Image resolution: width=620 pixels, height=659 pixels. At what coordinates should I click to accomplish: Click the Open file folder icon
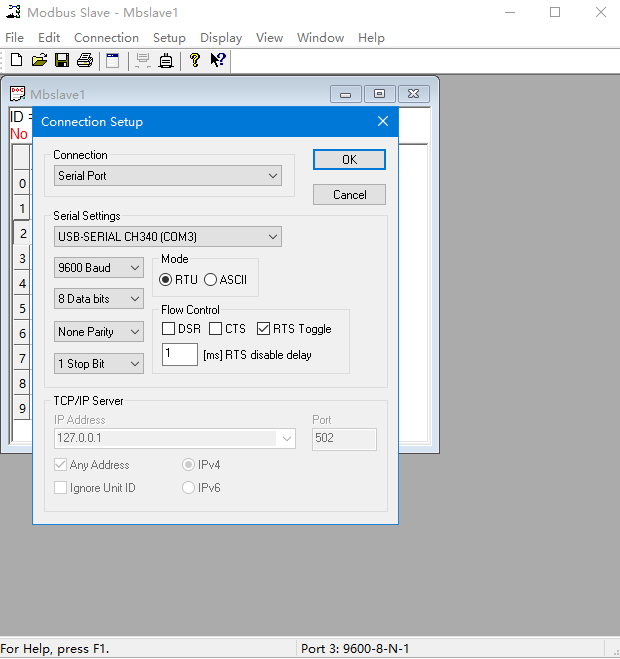tap(39, 61)
